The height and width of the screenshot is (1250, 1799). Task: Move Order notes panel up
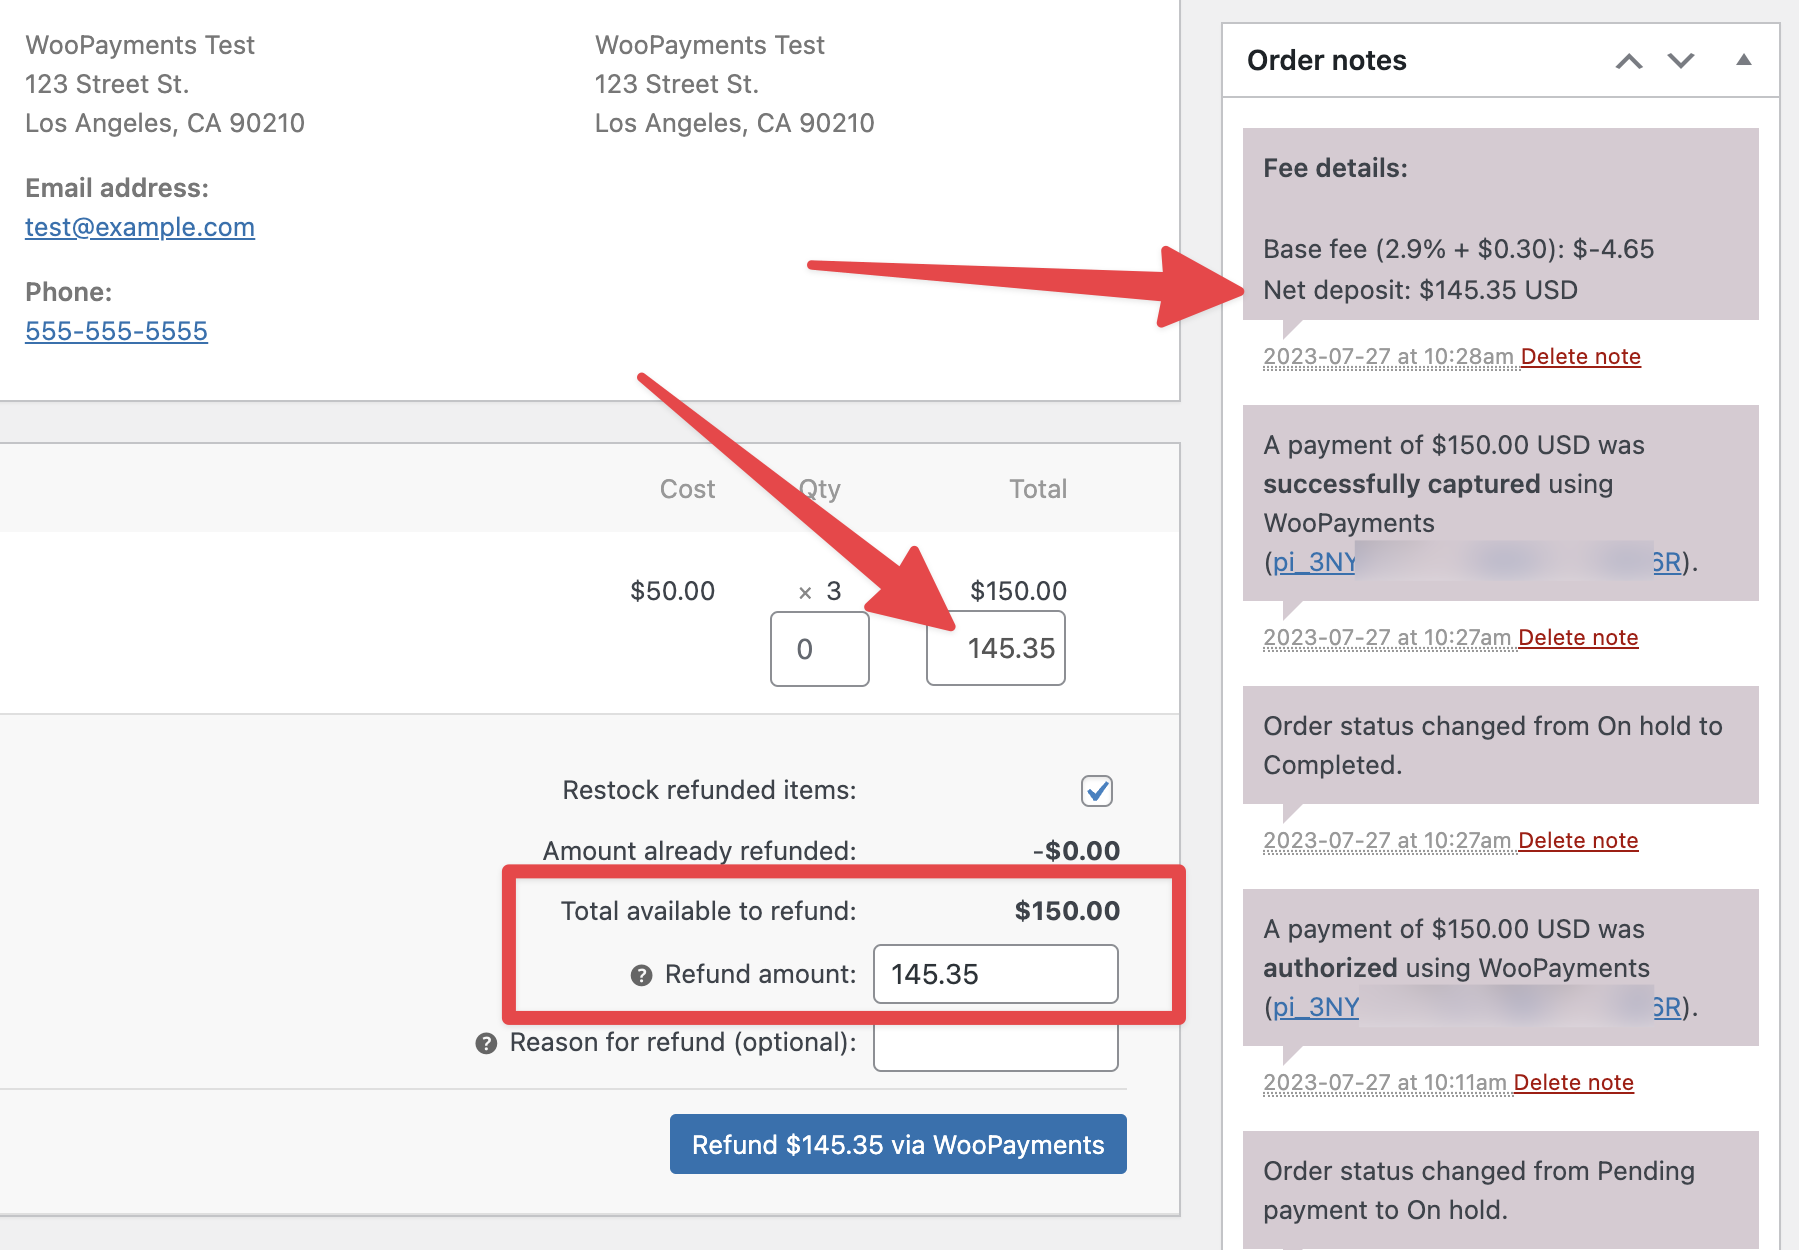1629,61
